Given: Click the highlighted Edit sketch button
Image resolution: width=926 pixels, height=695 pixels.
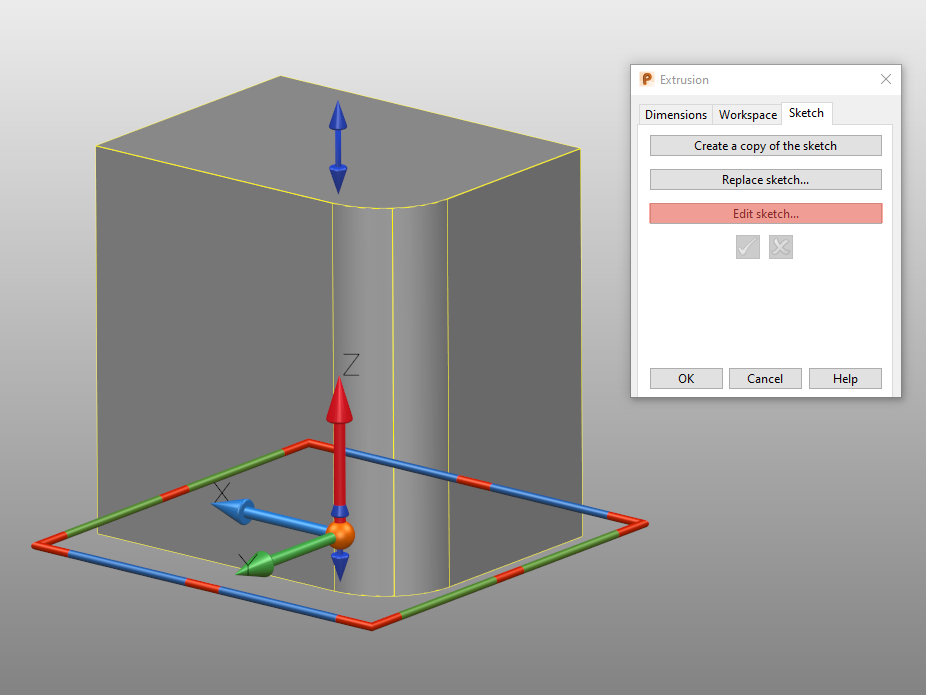Looking at the screenshot, I should click(765, 213).
